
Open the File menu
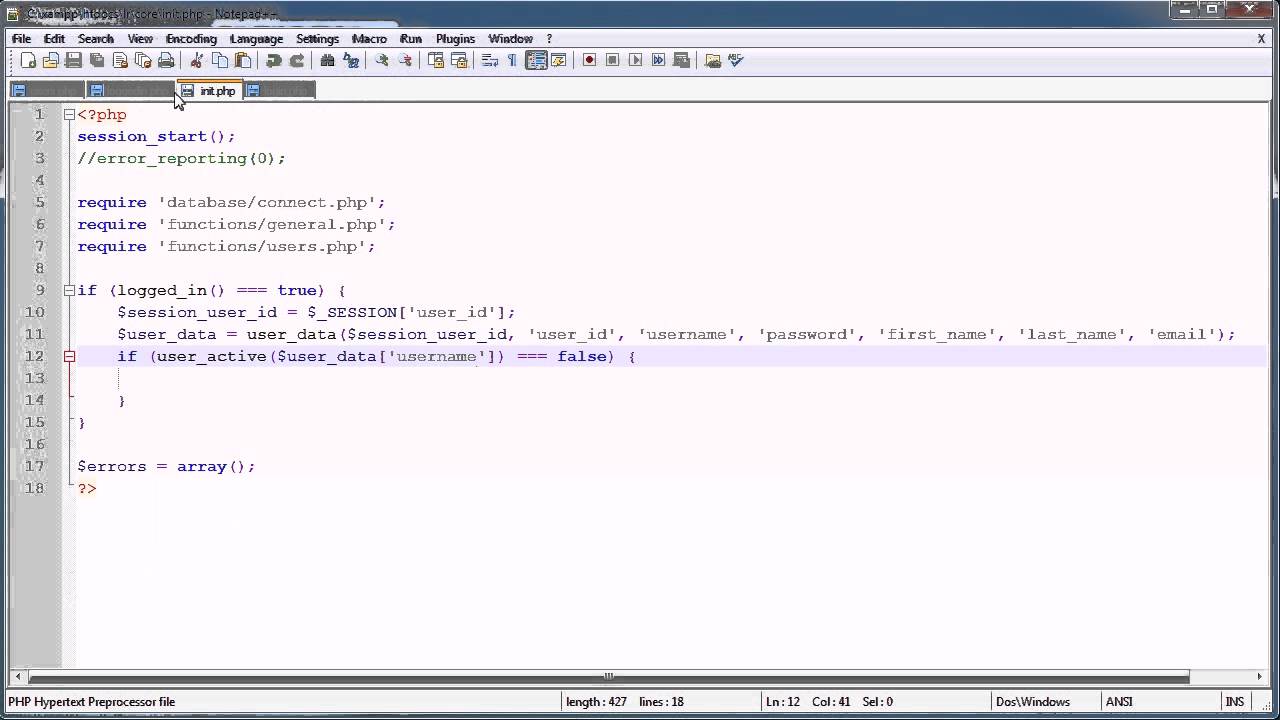click(x=21, y=39)
